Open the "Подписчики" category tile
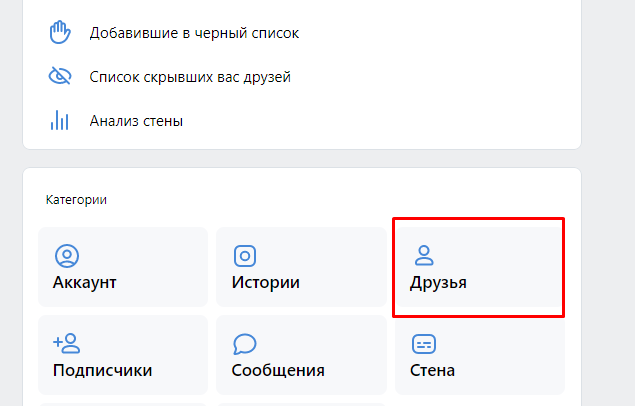The image size is (635, 406). 123,355
